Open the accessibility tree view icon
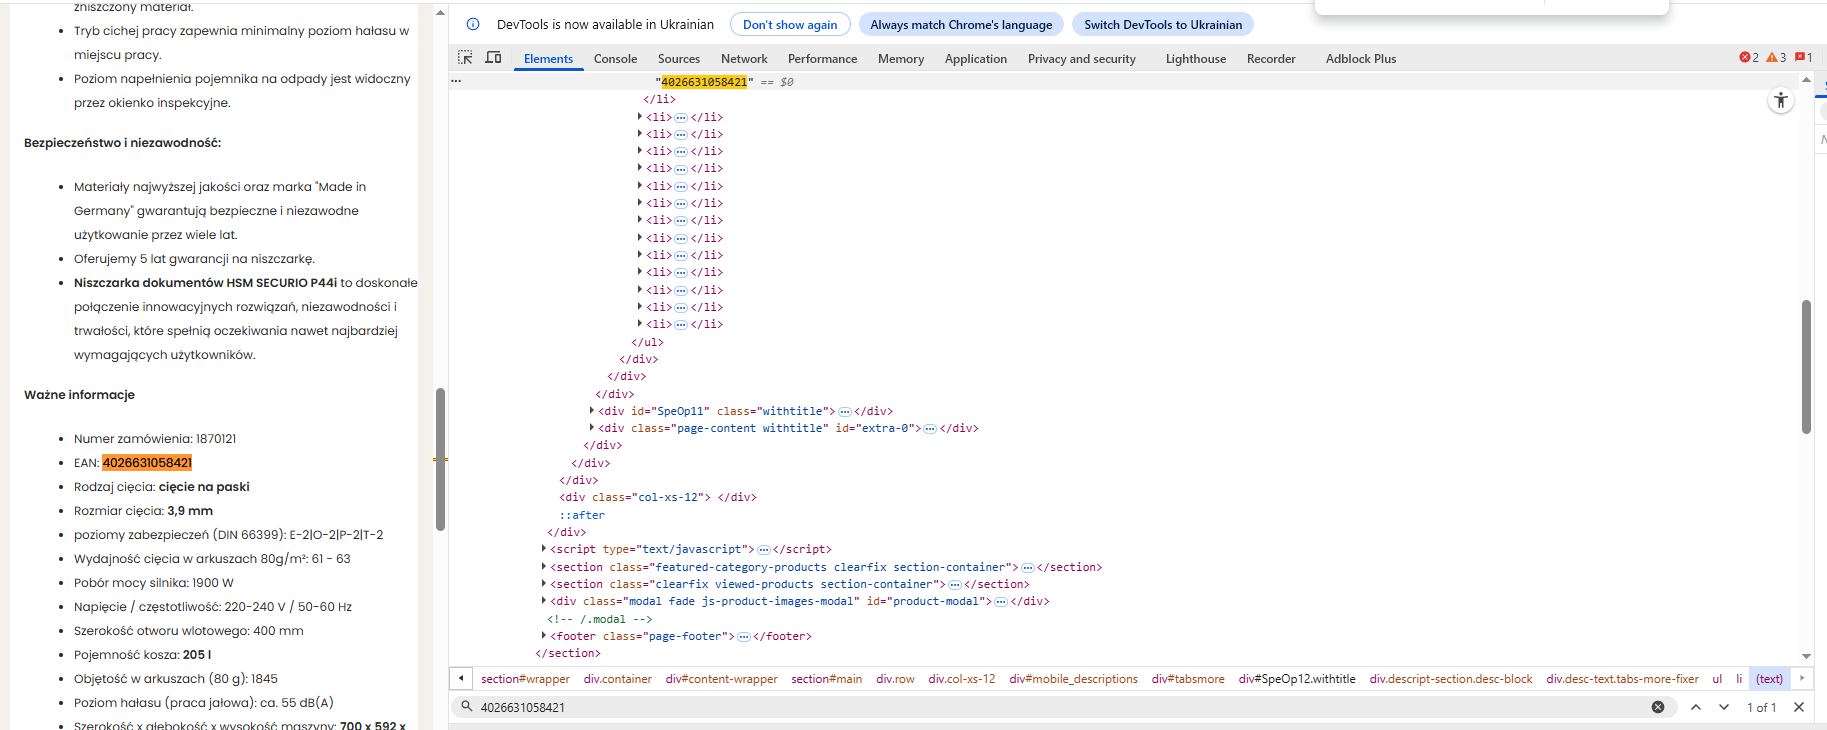Screen dimensions: 1827x730 [1781, 100]
